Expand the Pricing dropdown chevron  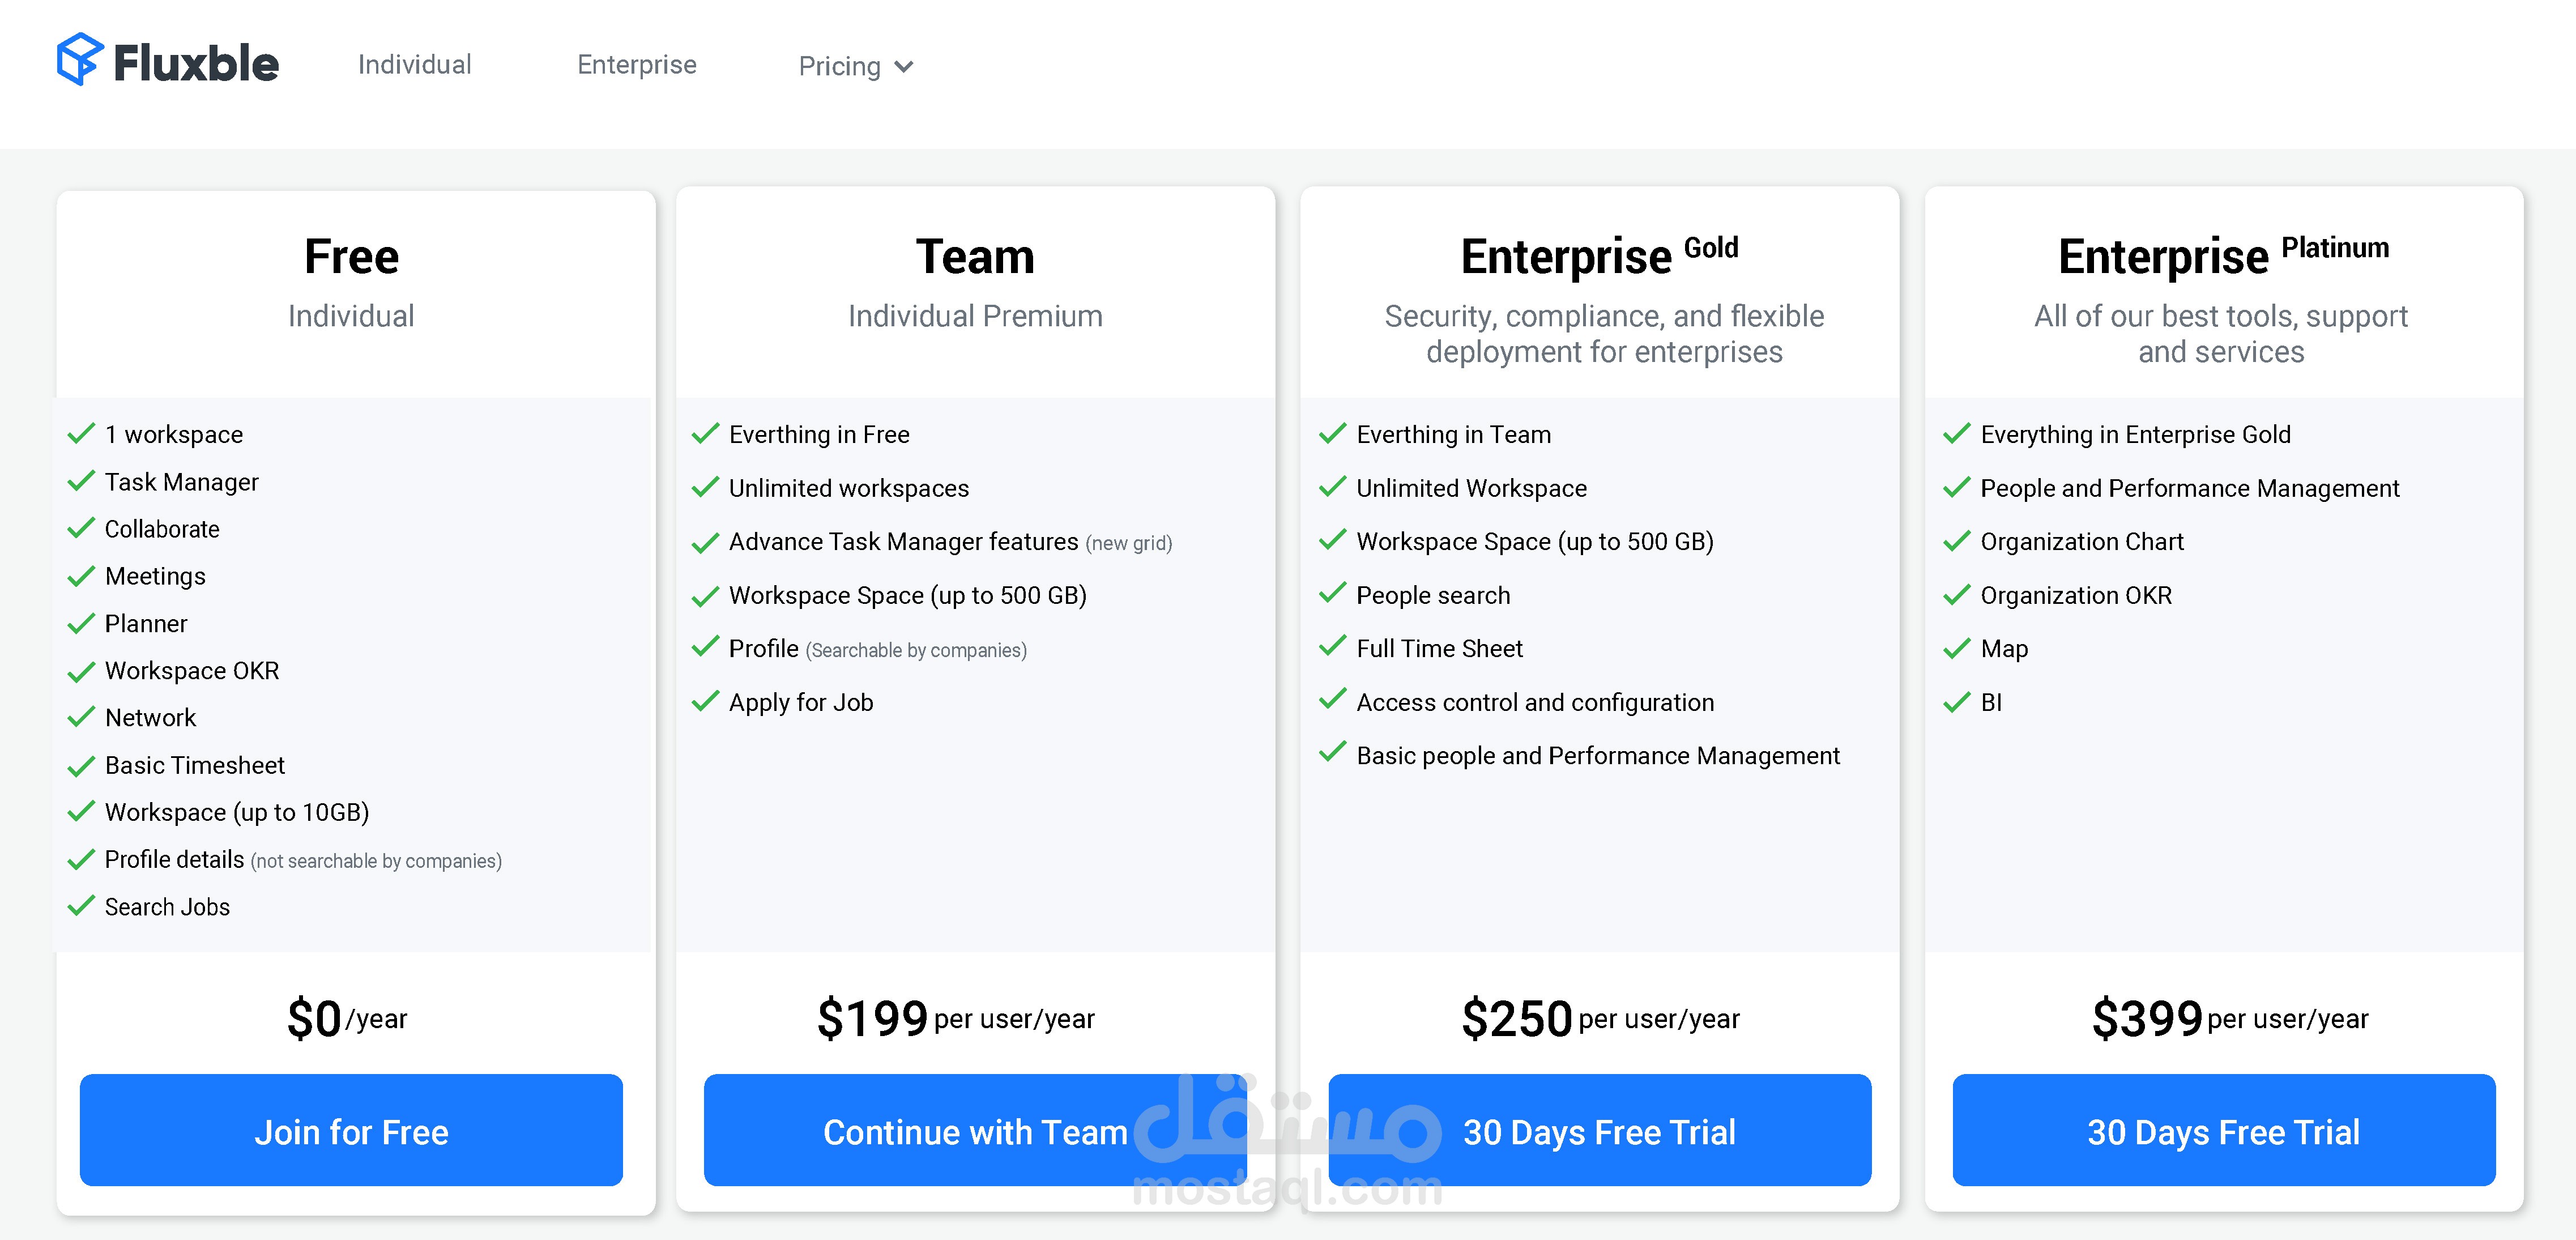[x=904, y=67]
